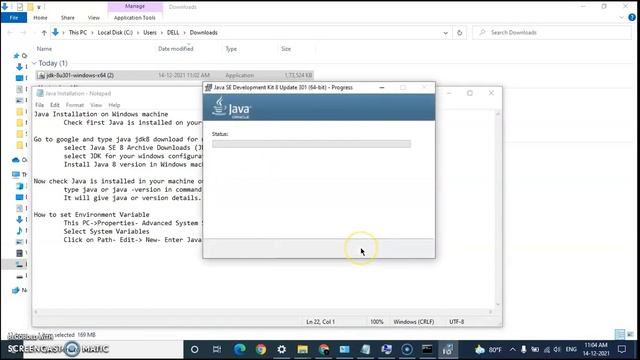Open the Application Tools tab in Explorer

point(135,18)
